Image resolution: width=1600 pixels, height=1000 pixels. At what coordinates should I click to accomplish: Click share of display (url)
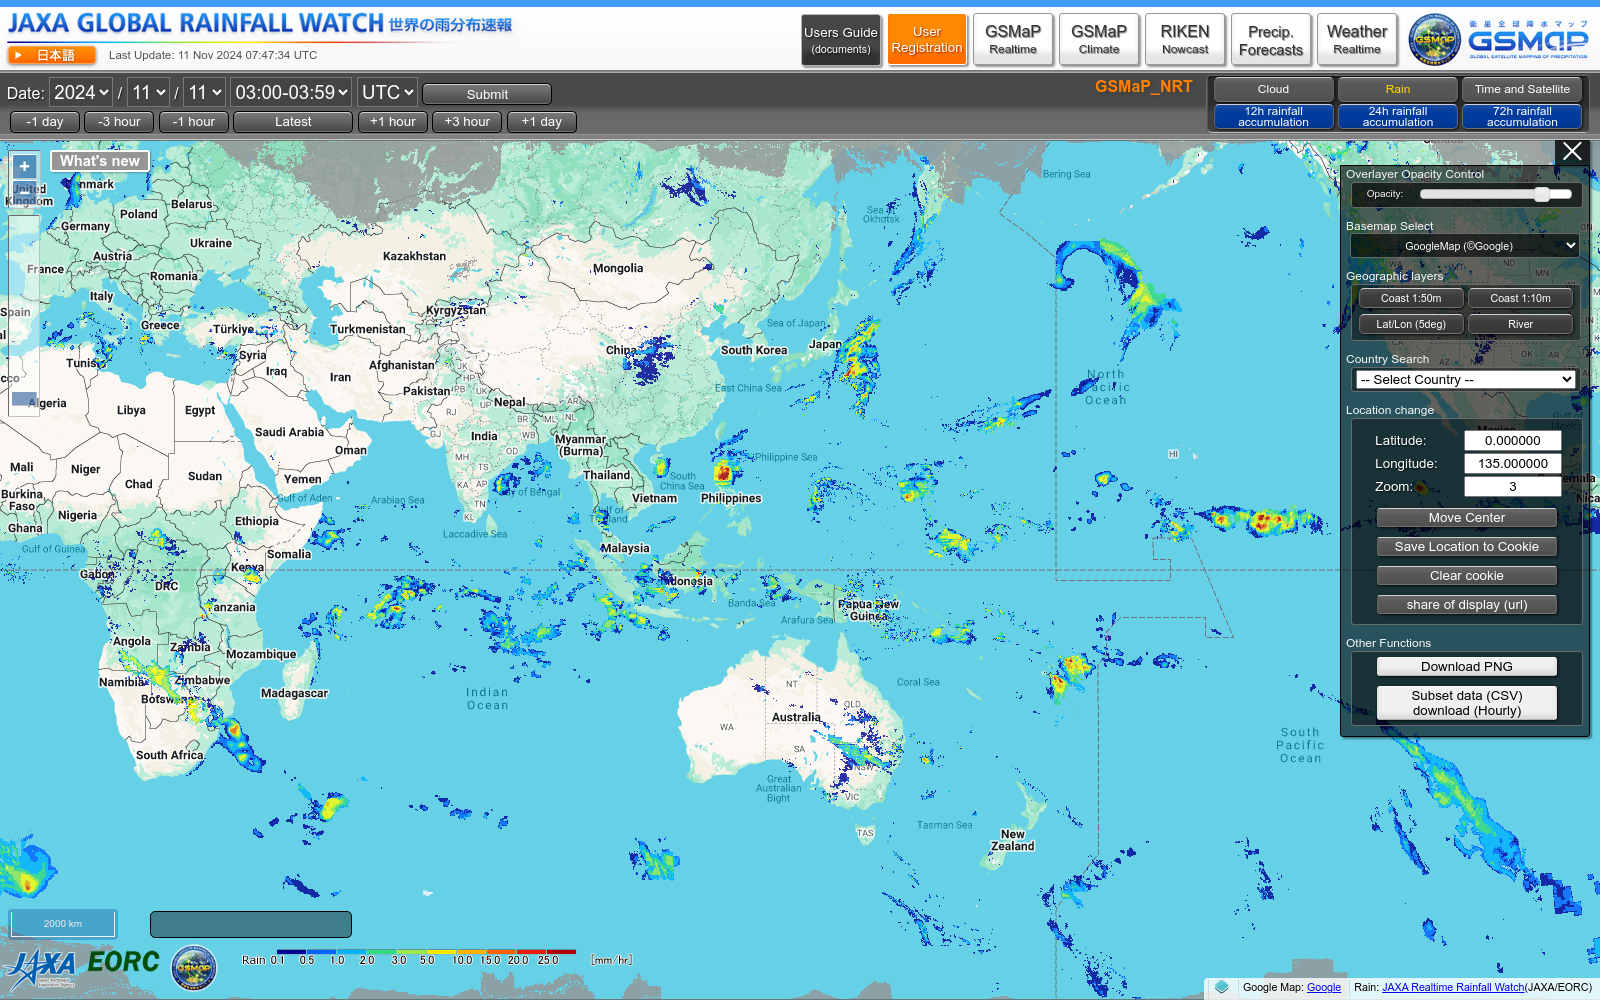pos(1466,605)
